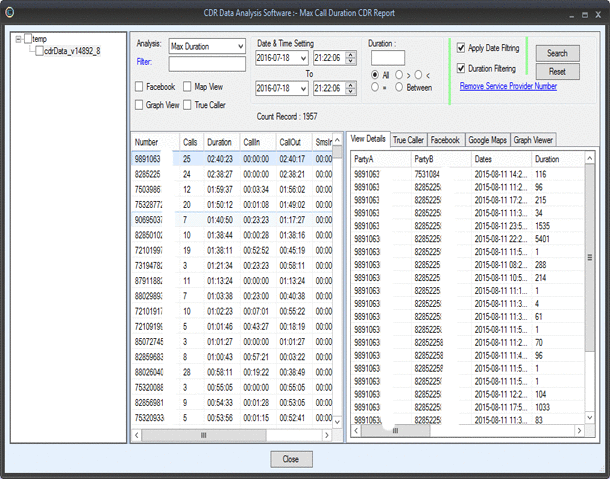The image size is (610, 479).
Task: Select row with duration 01:40:50
Action: coord(232,220)
